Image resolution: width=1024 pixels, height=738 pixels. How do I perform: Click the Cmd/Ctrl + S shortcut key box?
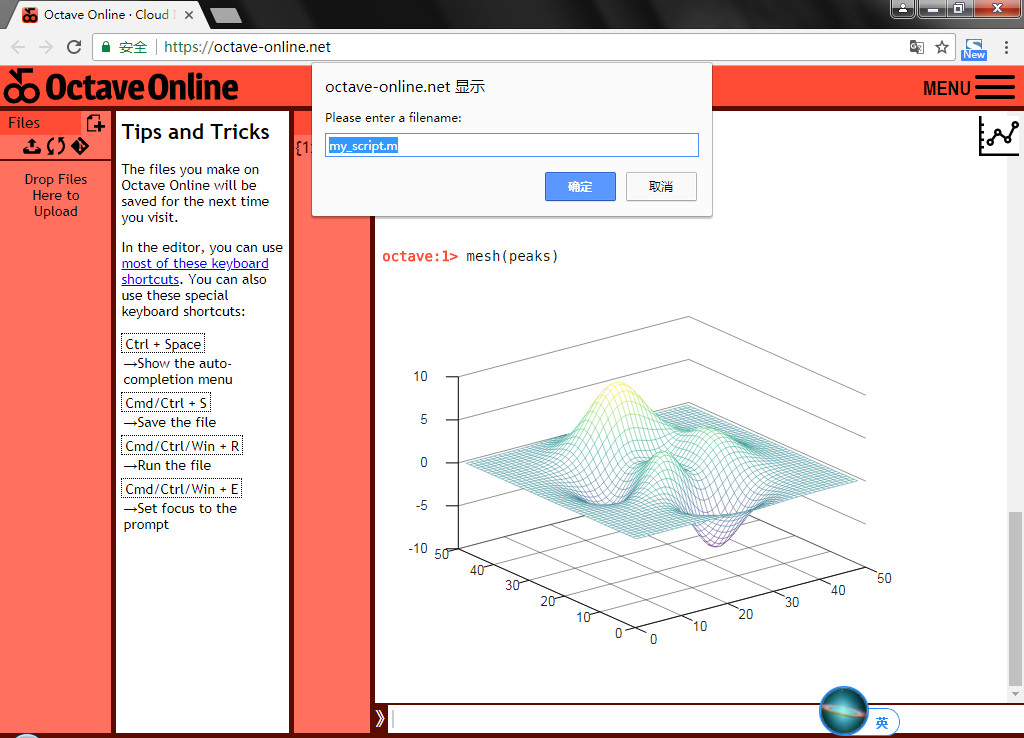click(x=166, y=403)
